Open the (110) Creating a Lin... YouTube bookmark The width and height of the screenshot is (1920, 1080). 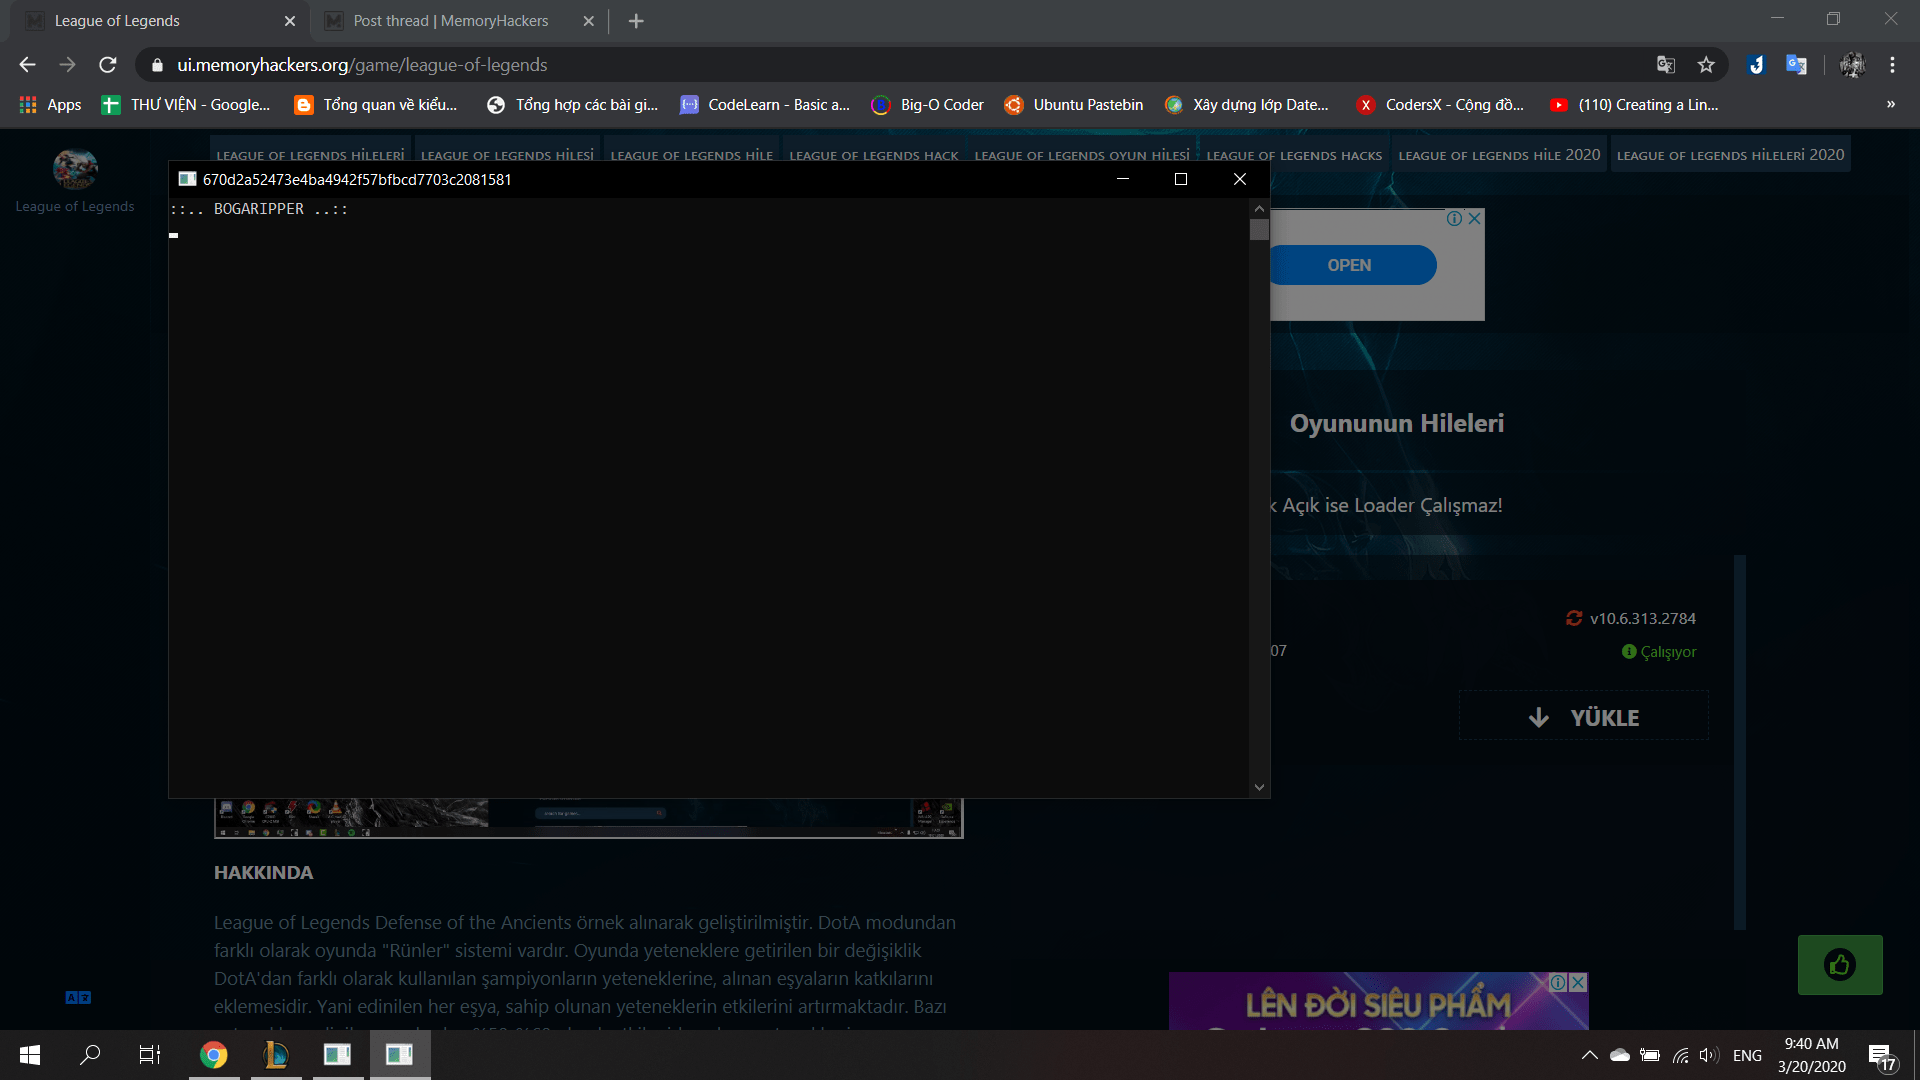(x=1634, y=105)
